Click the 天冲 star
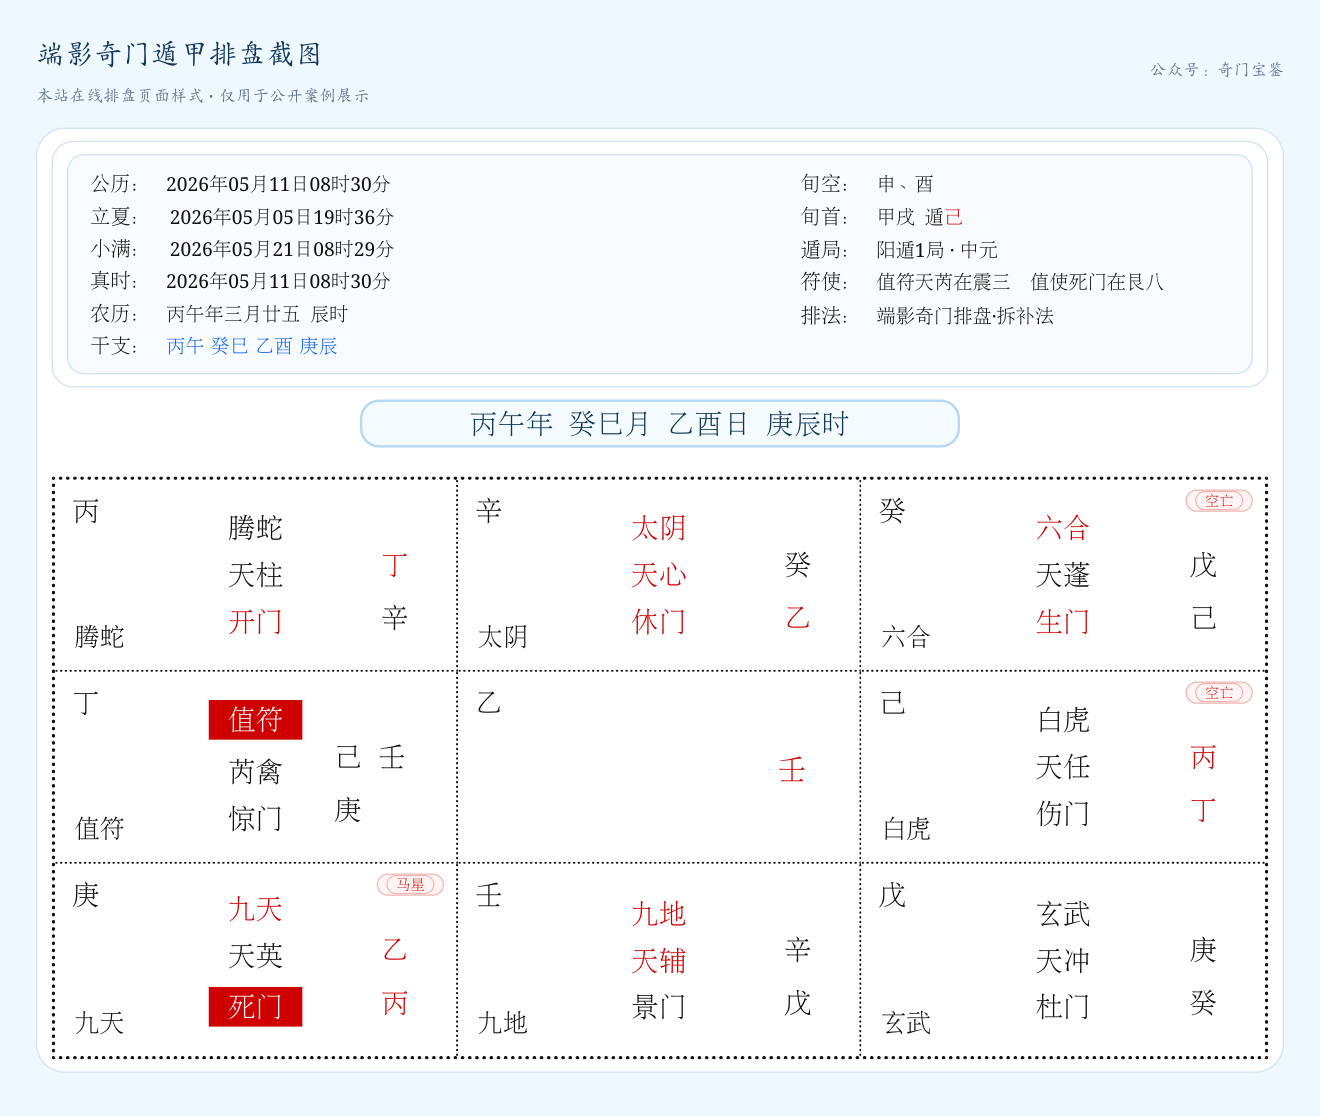The image size is (1320, 1116). point(1063,961)
